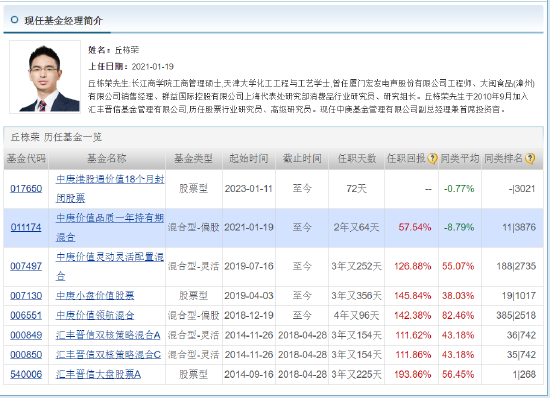This screenshot has width=550, height=398.
Task: Select the 142.38% return cell
Action: (412, 315)
